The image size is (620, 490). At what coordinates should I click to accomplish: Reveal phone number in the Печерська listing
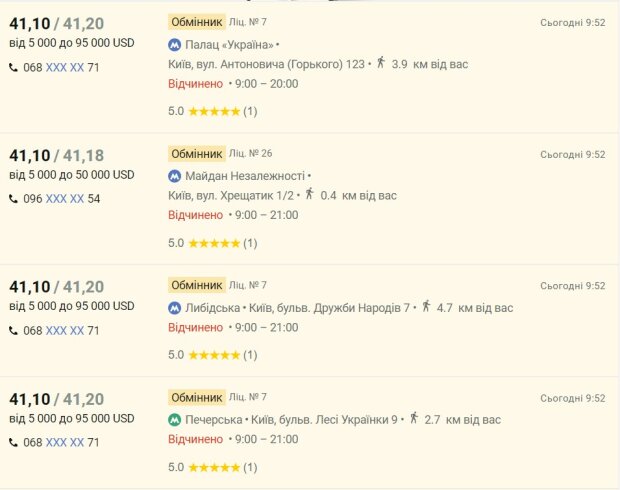coord(65,443)
